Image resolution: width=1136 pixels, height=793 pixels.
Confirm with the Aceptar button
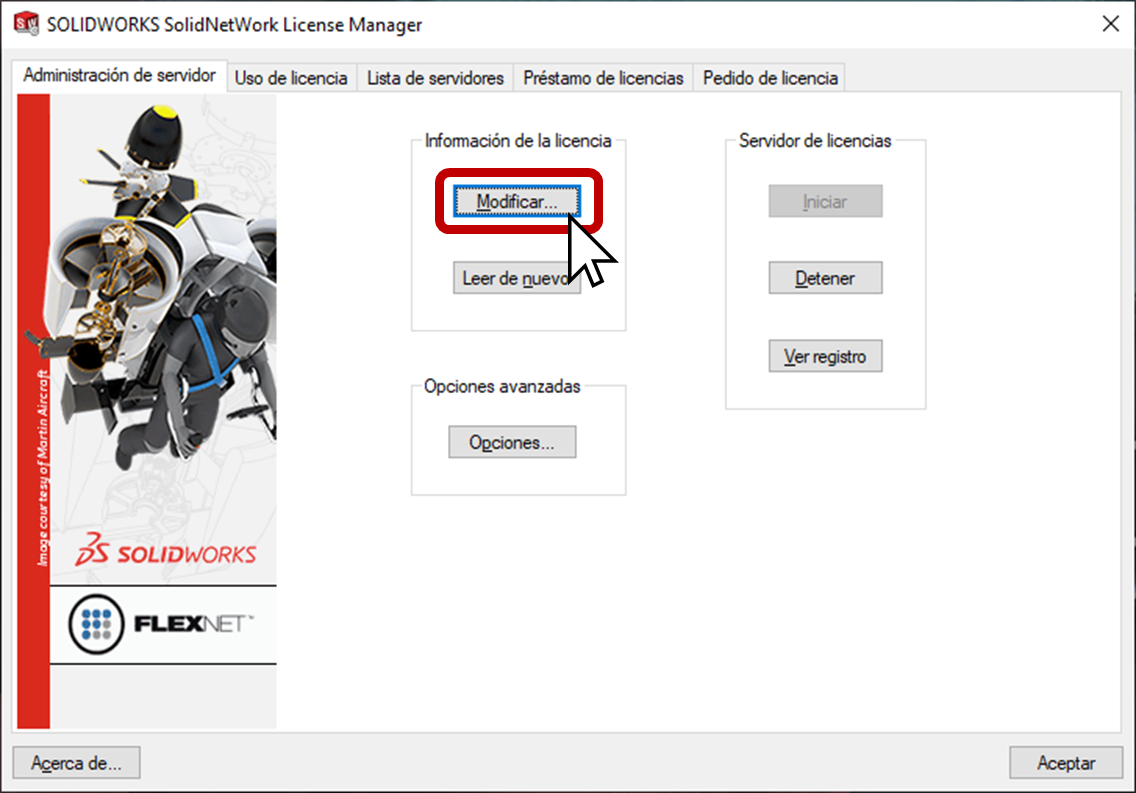[x=1066, y=763]
